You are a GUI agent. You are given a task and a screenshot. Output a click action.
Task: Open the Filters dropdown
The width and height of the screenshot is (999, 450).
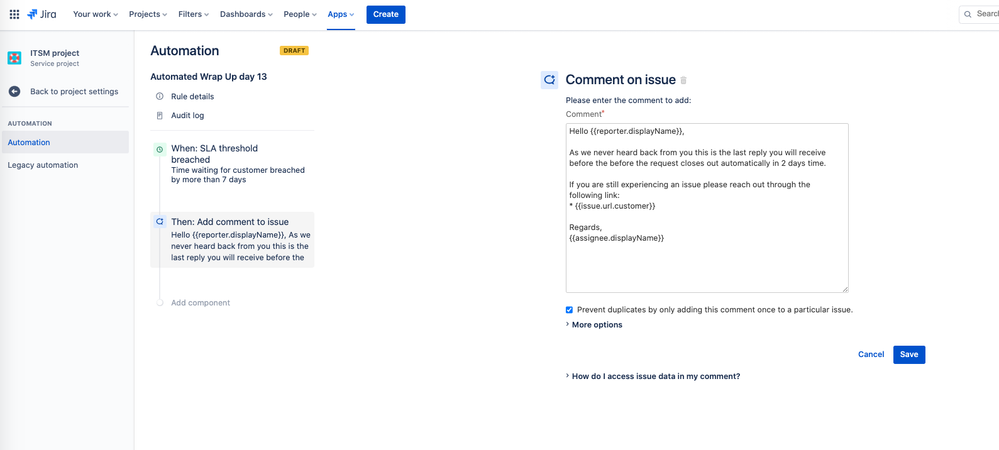coord(194,14)
